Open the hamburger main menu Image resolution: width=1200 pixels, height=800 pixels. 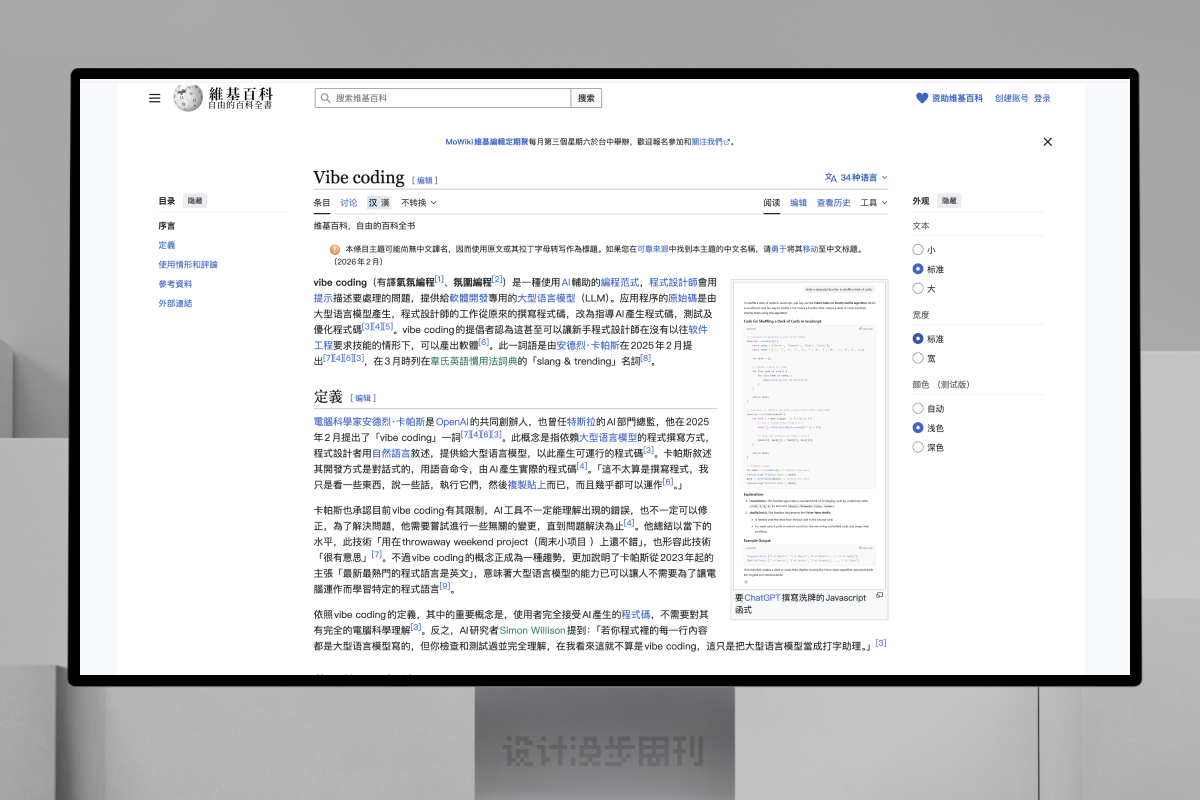click(155, 98)
